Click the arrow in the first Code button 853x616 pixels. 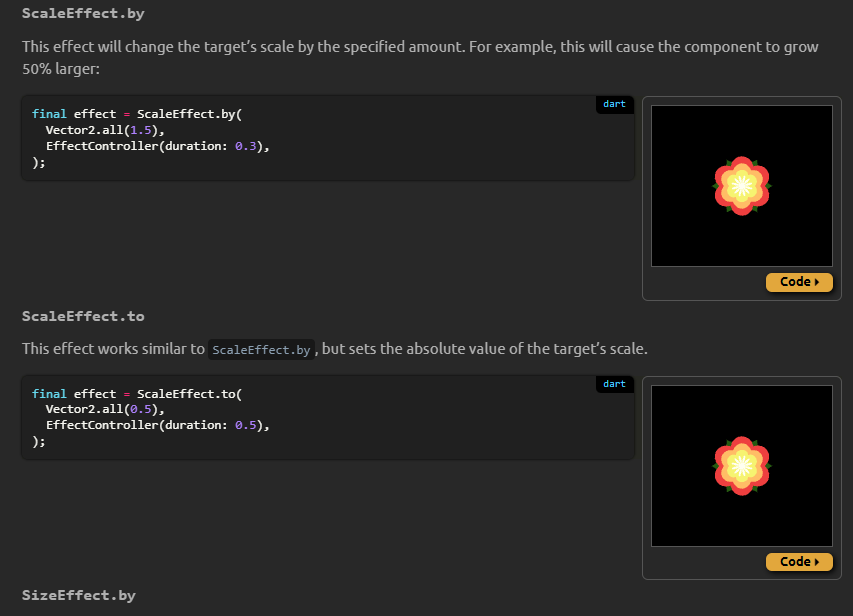click(x=815, y=282)
